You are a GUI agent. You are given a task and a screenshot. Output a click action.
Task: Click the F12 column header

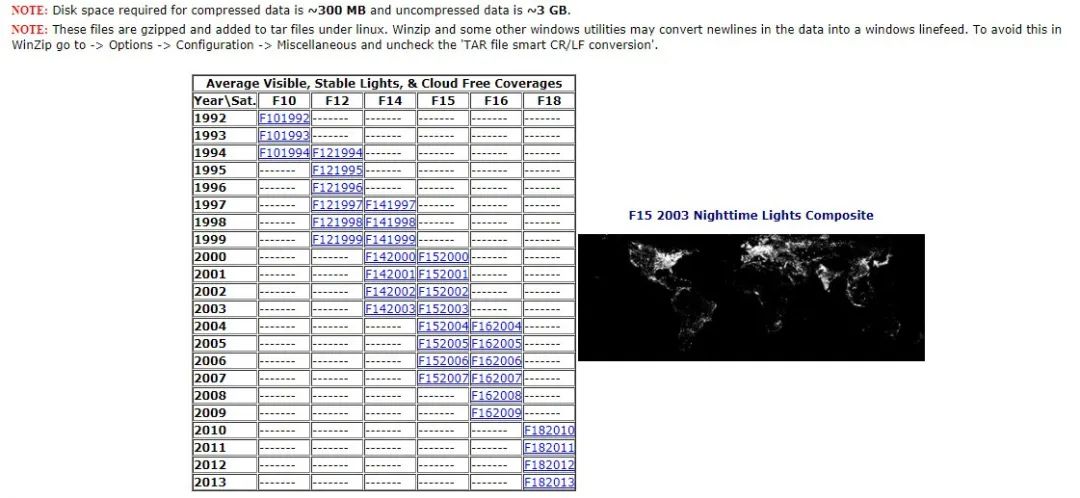(x=338, y=101)
